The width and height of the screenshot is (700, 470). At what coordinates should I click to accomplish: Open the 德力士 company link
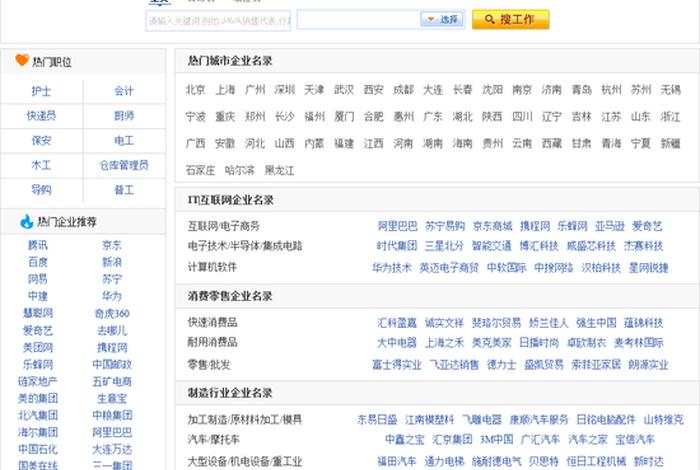(x=501, y=365)
